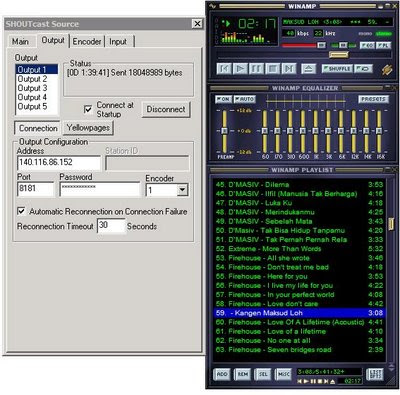Click mini Stop button in playlist footer
The image size is (400, 395).
click(x=320, y=381)
